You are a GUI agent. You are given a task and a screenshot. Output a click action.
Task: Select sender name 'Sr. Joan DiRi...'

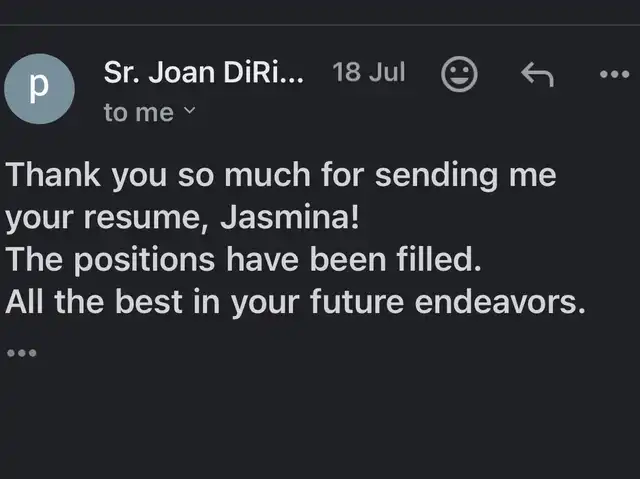[203, 72]
